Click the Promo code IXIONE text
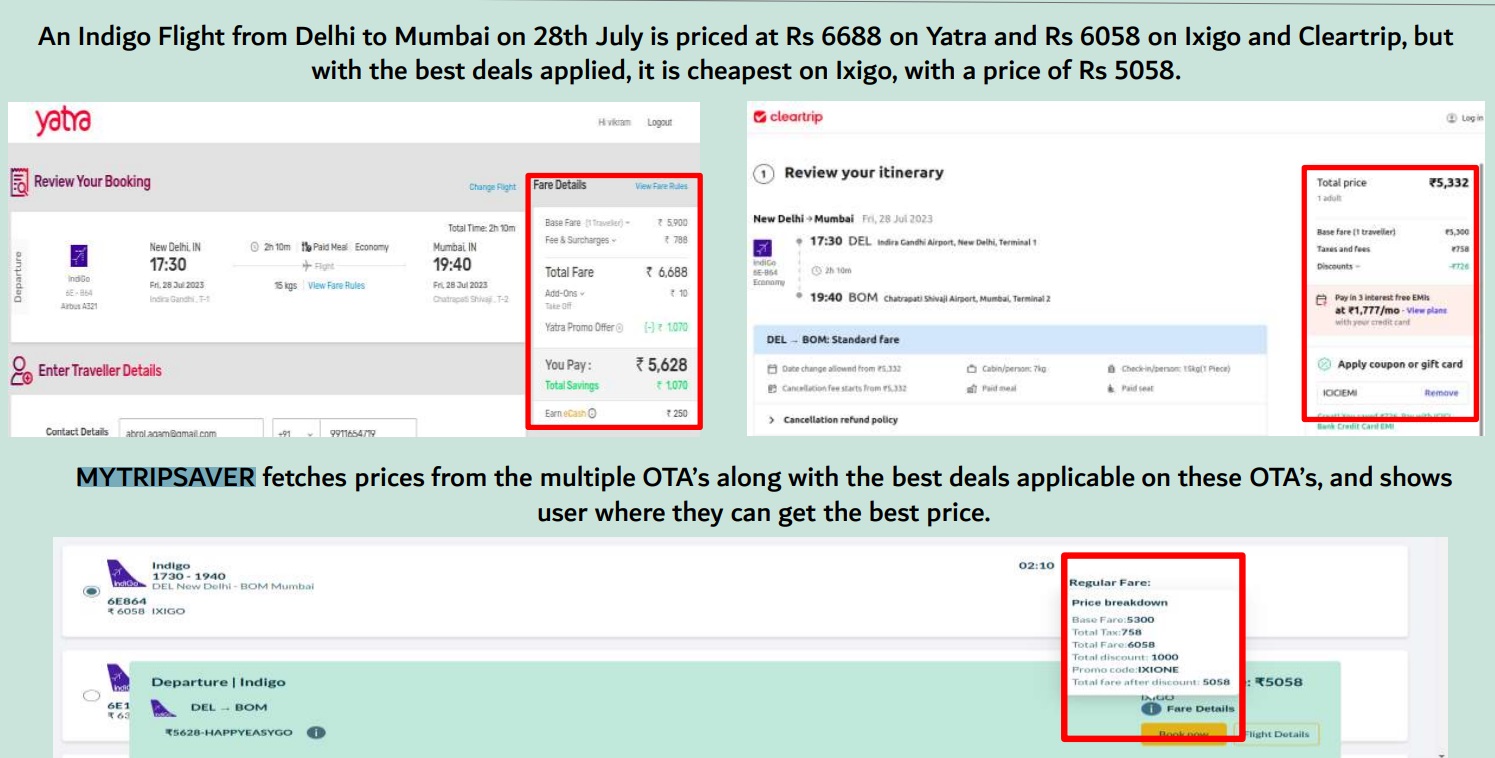This screenshot has height=758, width=1495. pyautogui.click(x=1125, y=669)
